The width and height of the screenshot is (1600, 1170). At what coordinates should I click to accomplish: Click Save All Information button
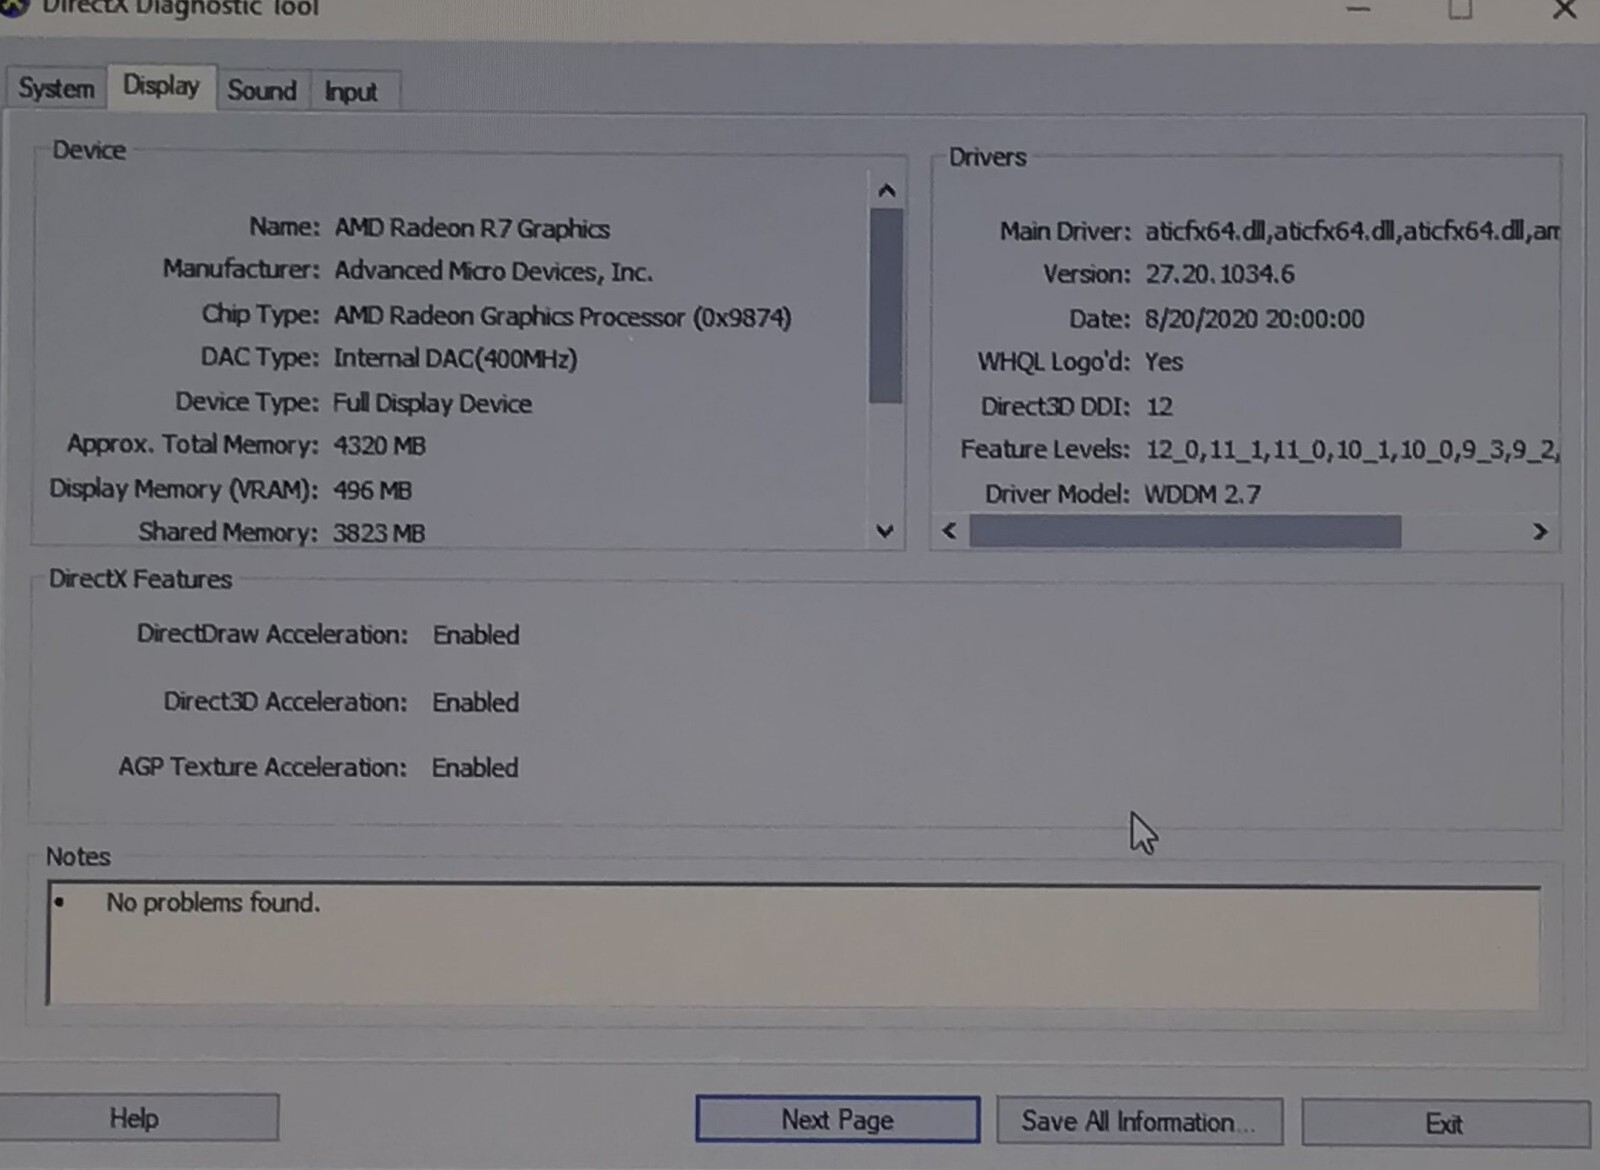(x=1139, y=1122)
